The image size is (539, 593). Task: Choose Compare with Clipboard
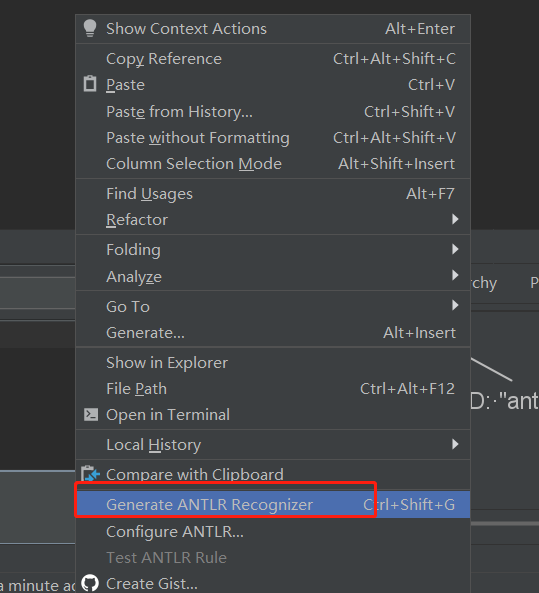(x=273, y=475)
